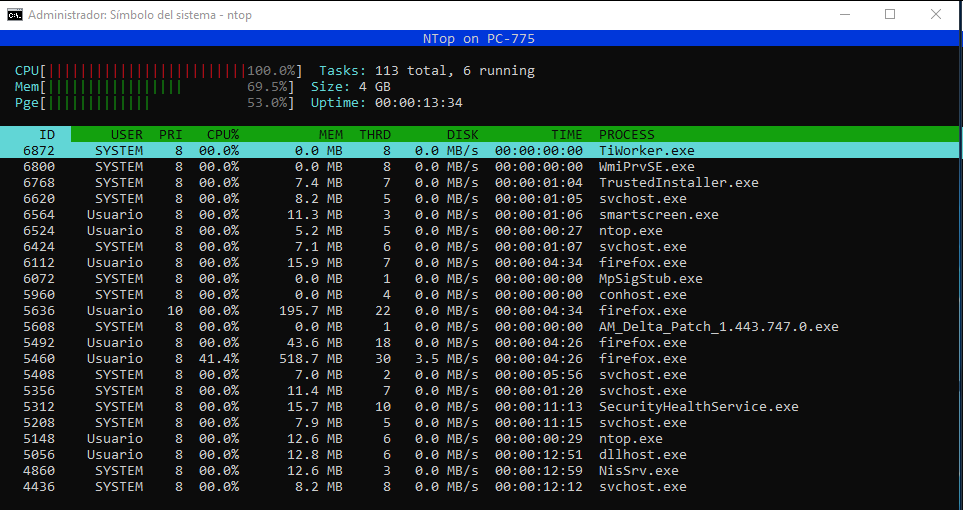Maximize the ntop console window
This screenshot has height=510, width=963.
point(890,15)
